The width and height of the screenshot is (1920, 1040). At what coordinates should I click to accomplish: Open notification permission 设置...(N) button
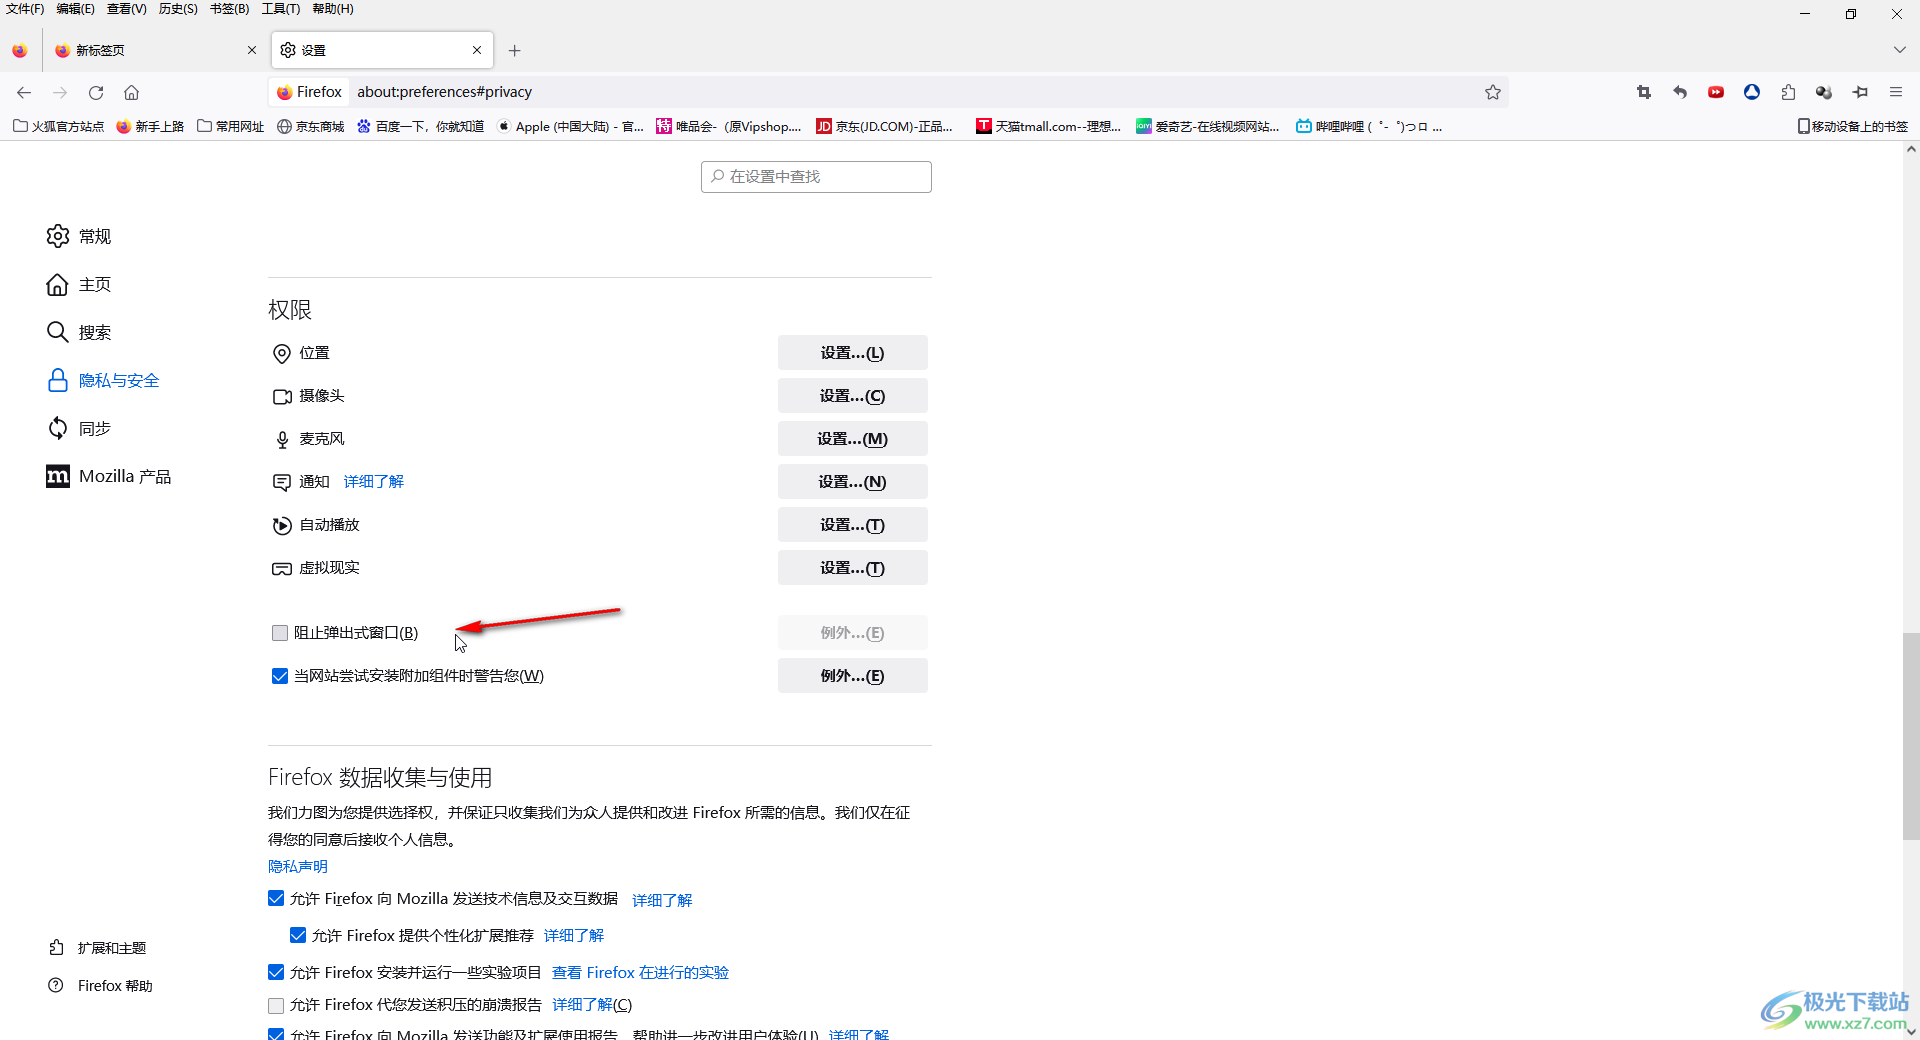[x=852, y=482]
